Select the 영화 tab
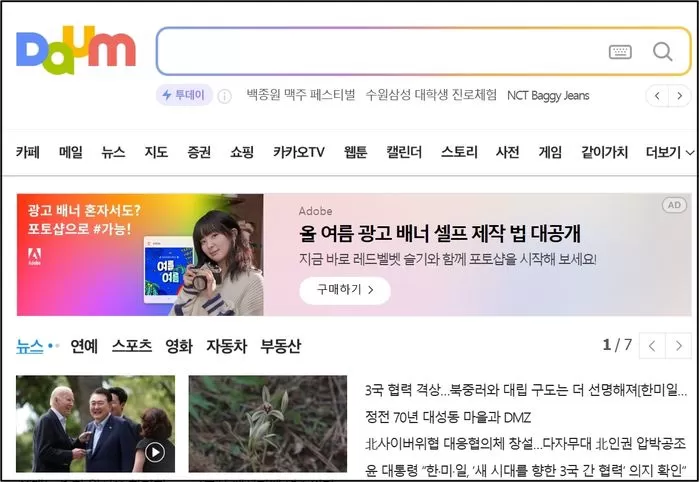699x482 pixels. pyautogui.click(x=179, y=346)
